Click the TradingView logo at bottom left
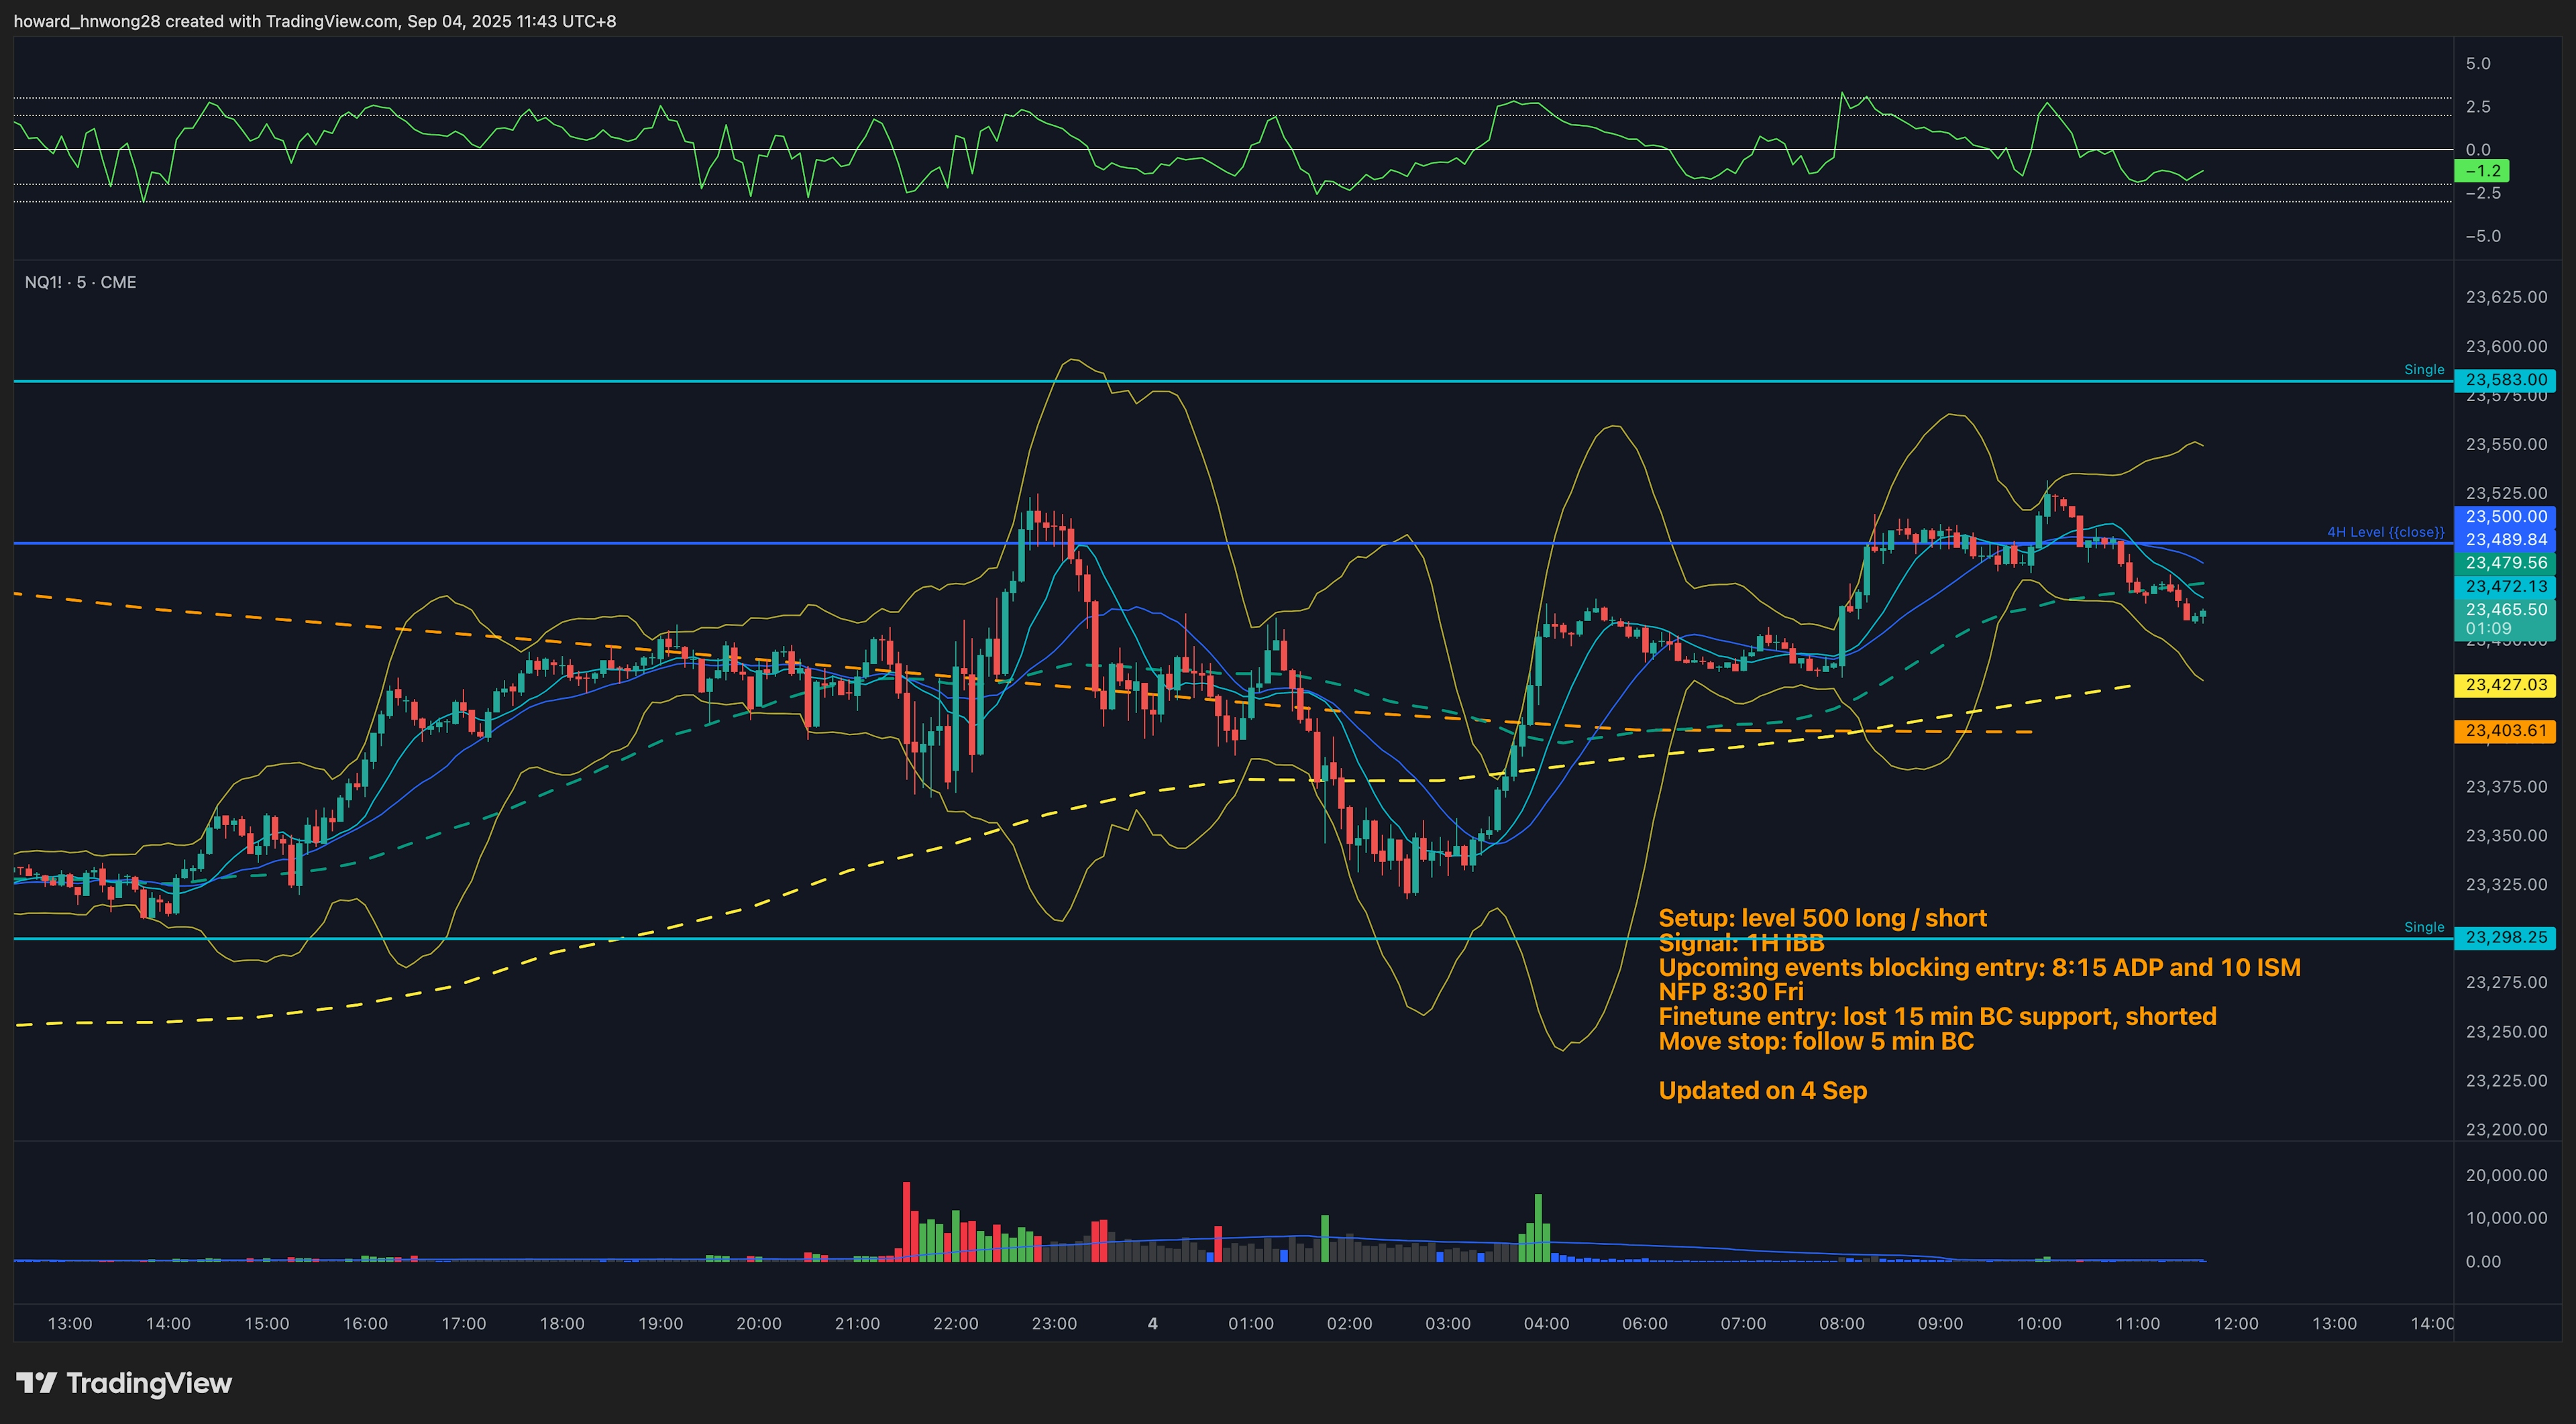Screen dimensions: 2576x1424 pos(124,1383)
